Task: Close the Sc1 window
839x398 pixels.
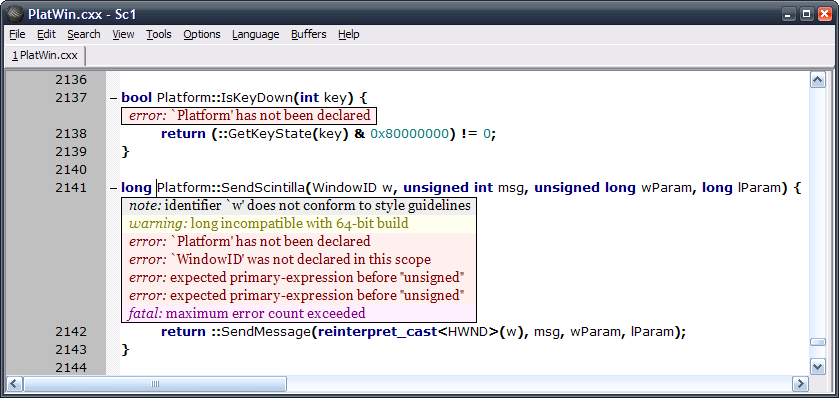Action: (x=824, y=14)
